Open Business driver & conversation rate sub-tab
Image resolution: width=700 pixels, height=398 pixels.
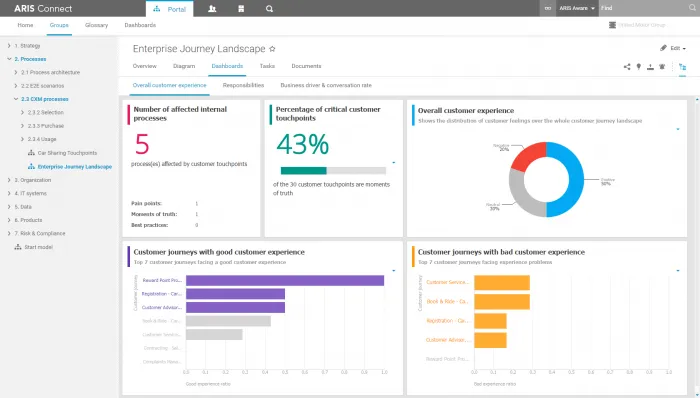pos(326,85)
